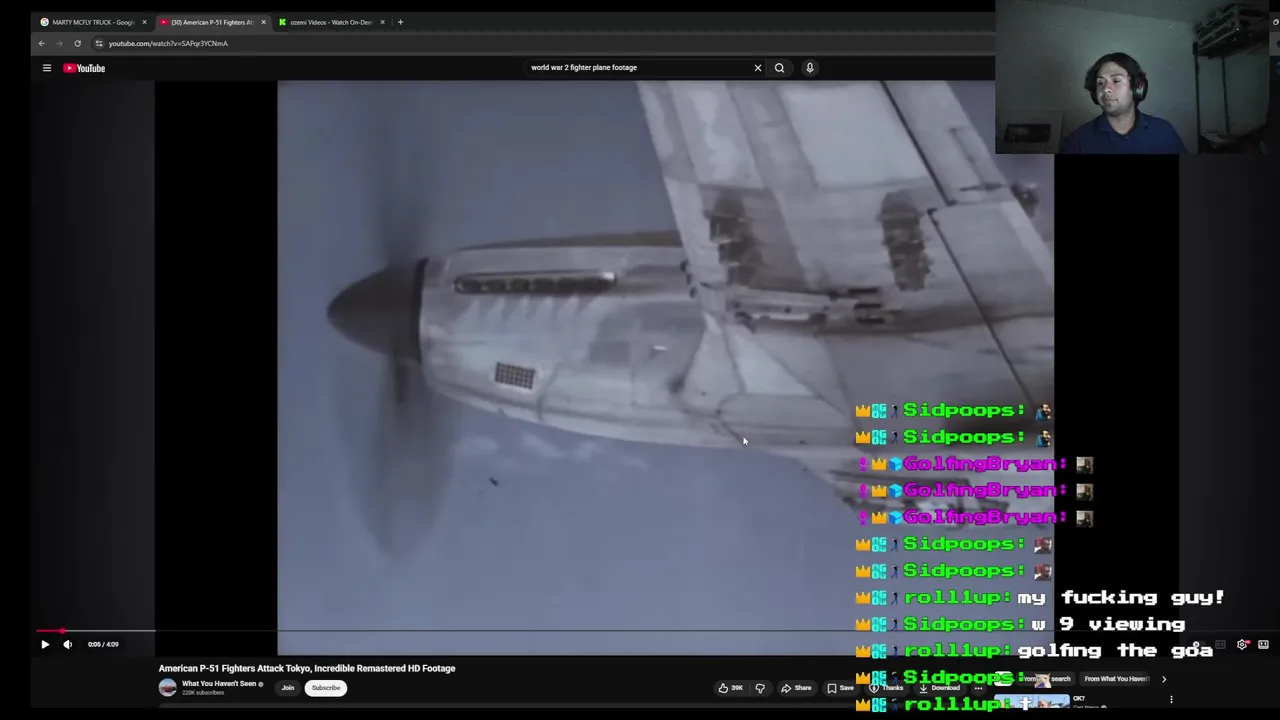This screenshot has height=720, width=1280.
Task: Switch player to theater mode
Action: (x=1263, y=645)
